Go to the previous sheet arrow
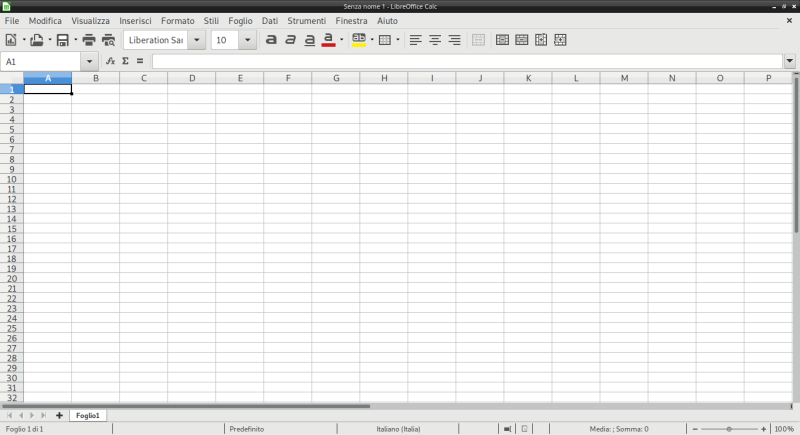This screenshot has width=800, height=435. pyautogui.click(x=21, y=416)
